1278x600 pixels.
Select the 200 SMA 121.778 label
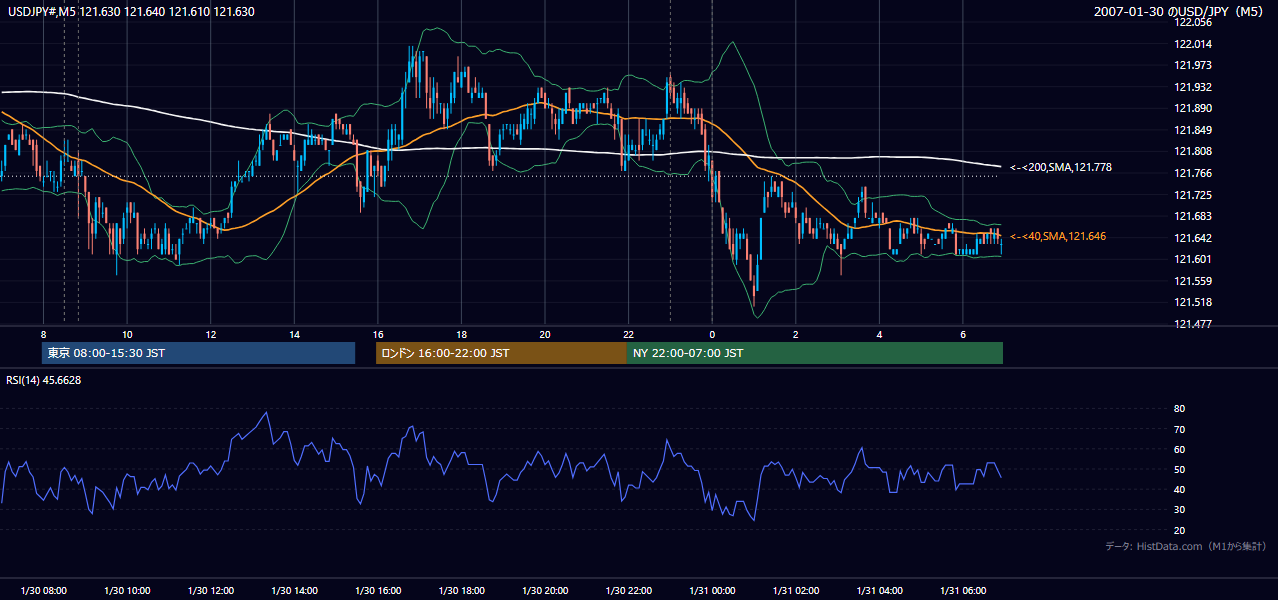pyautogui.click(x=1061, y=167)
